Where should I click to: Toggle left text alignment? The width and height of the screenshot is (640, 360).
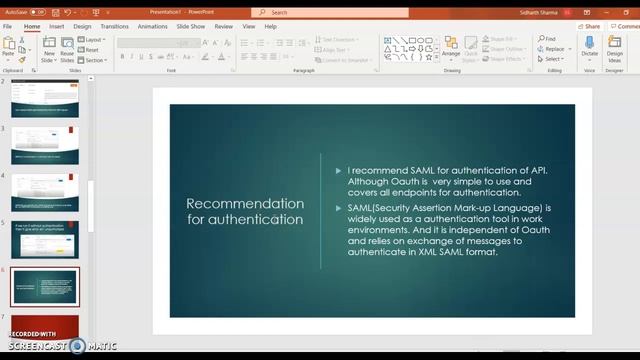click(x=244, y=57)
